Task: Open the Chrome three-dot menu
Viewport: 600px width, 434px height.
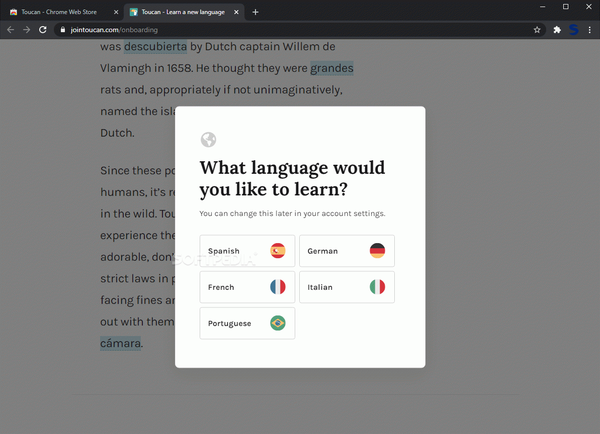Action: 590,30
